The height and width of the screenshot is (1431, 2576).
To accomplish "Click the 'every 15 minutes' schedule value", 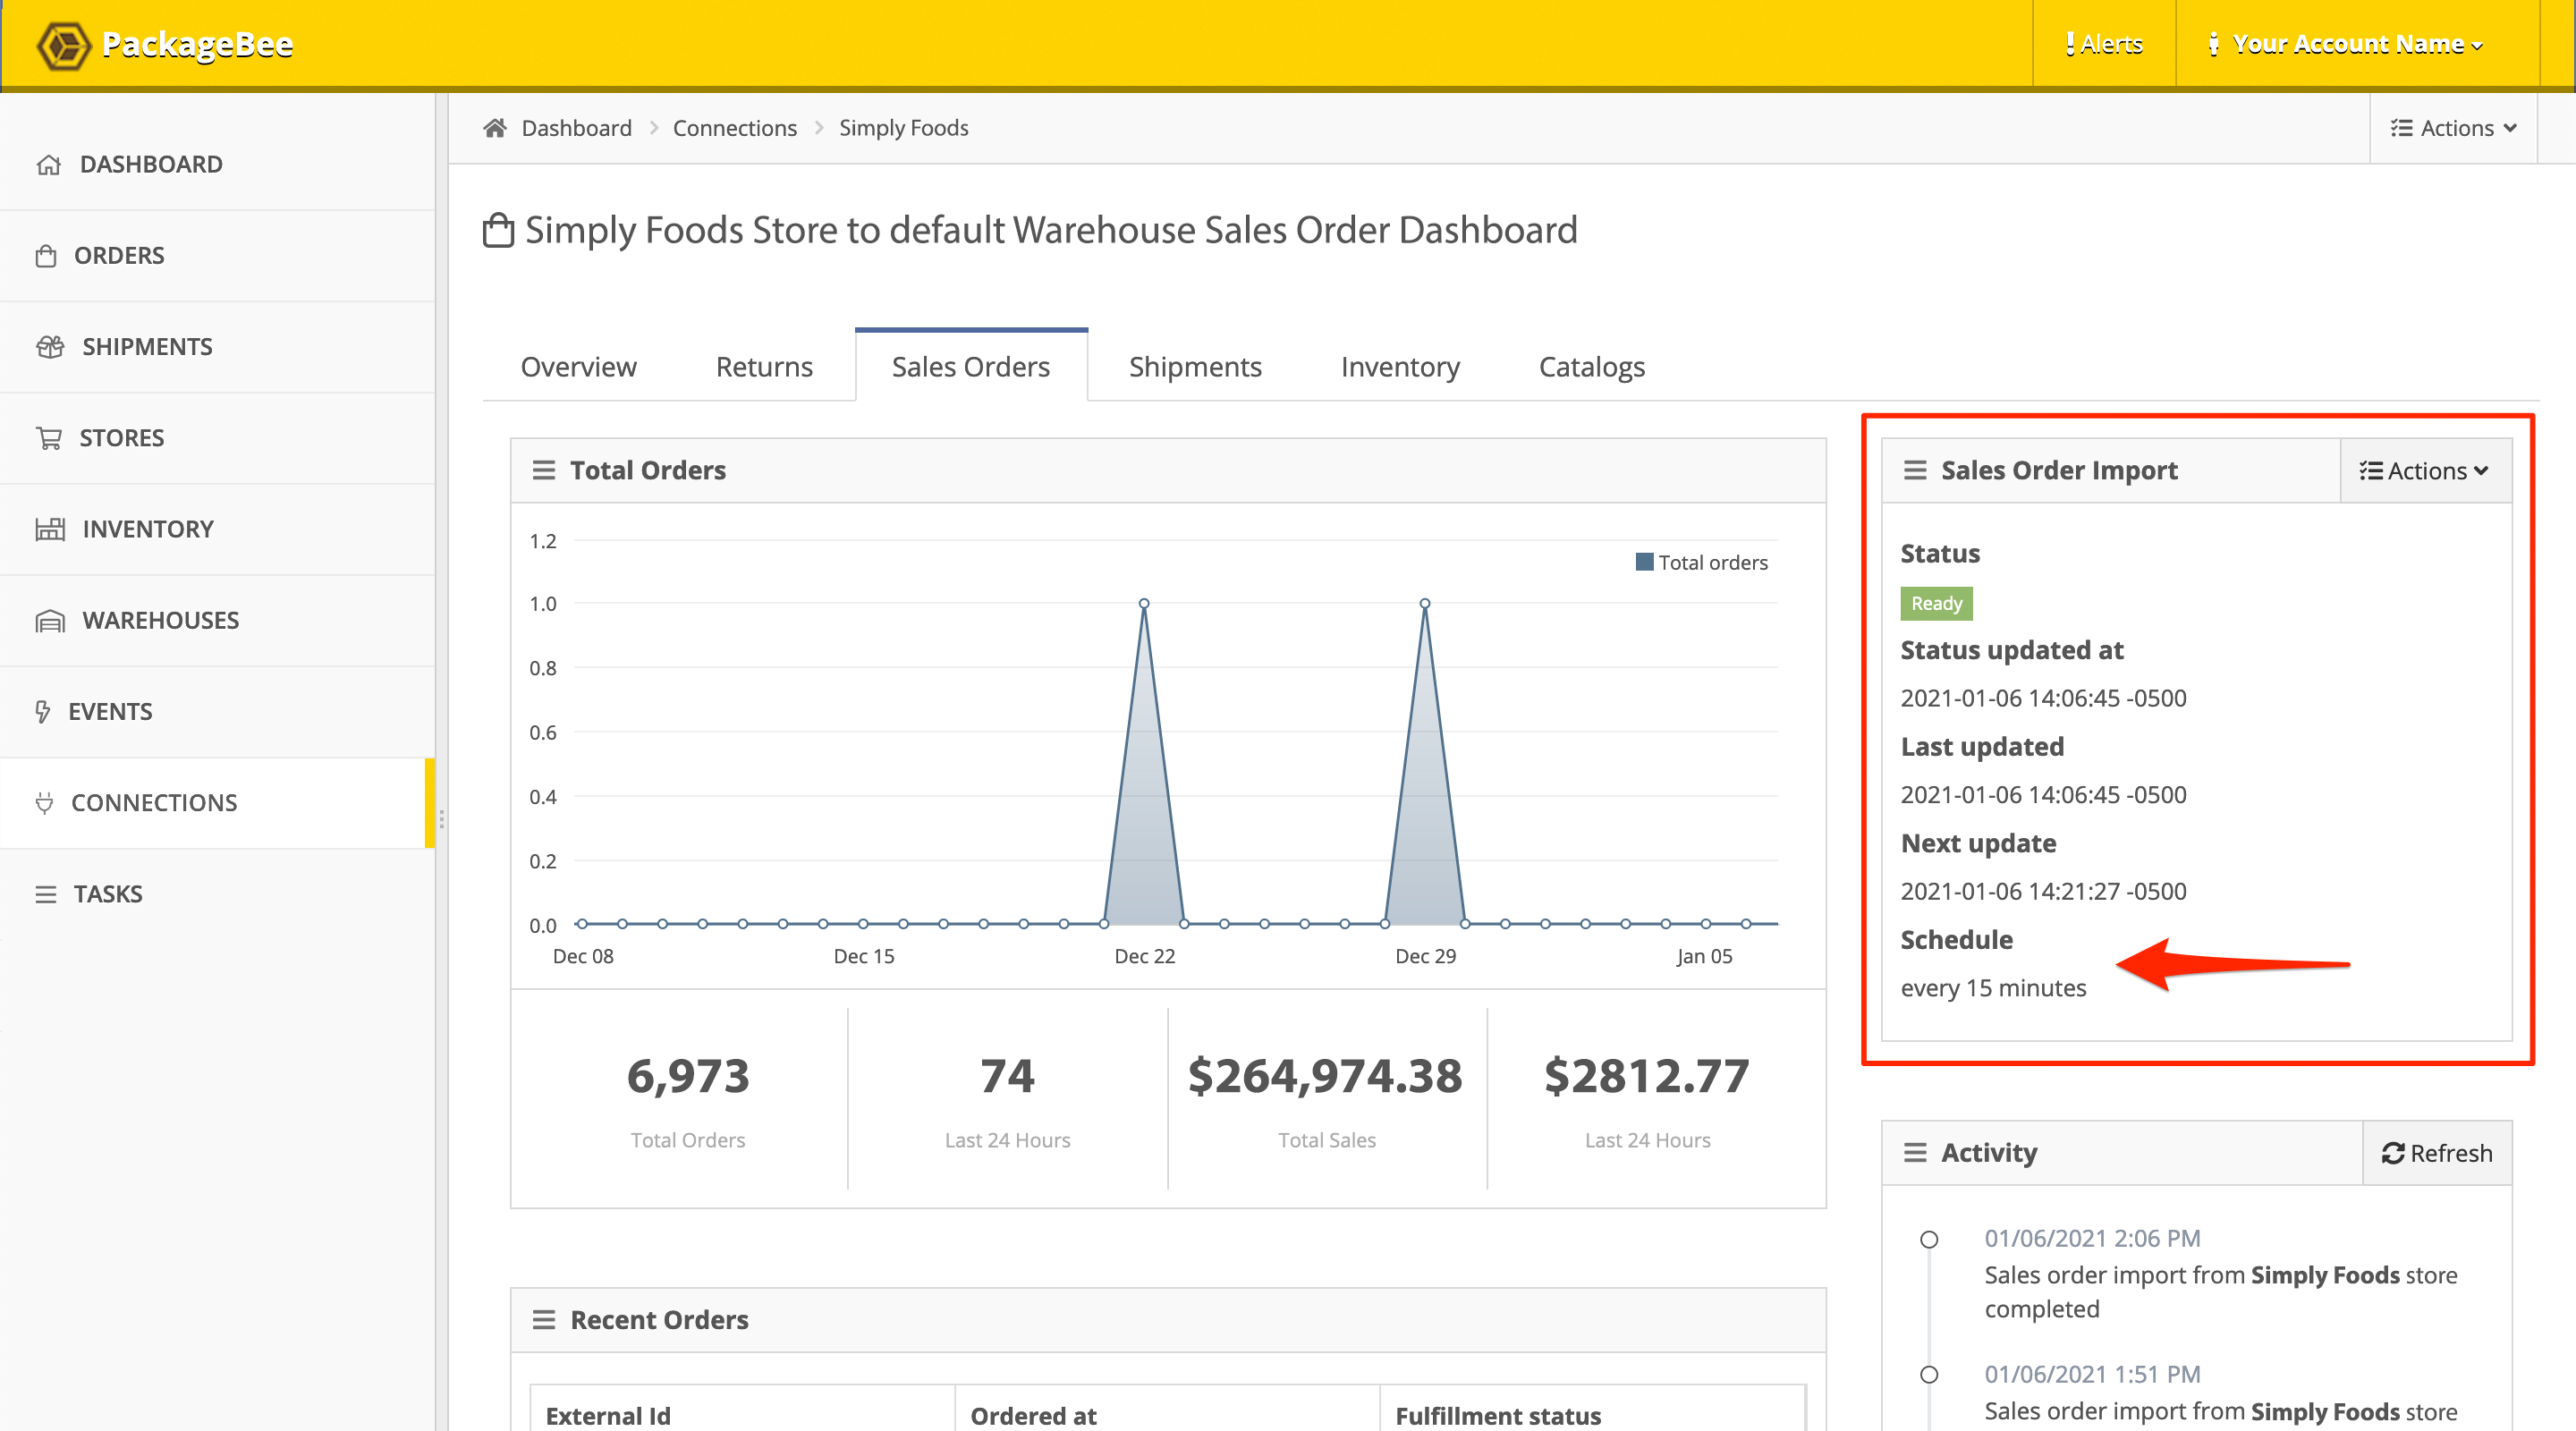I will click(1993, 989).
